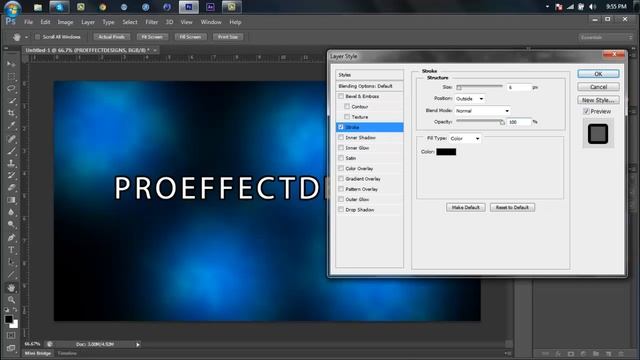Open the Hand tool preset picker arrow
Screen dimensions: 640x360
(27, 37)
